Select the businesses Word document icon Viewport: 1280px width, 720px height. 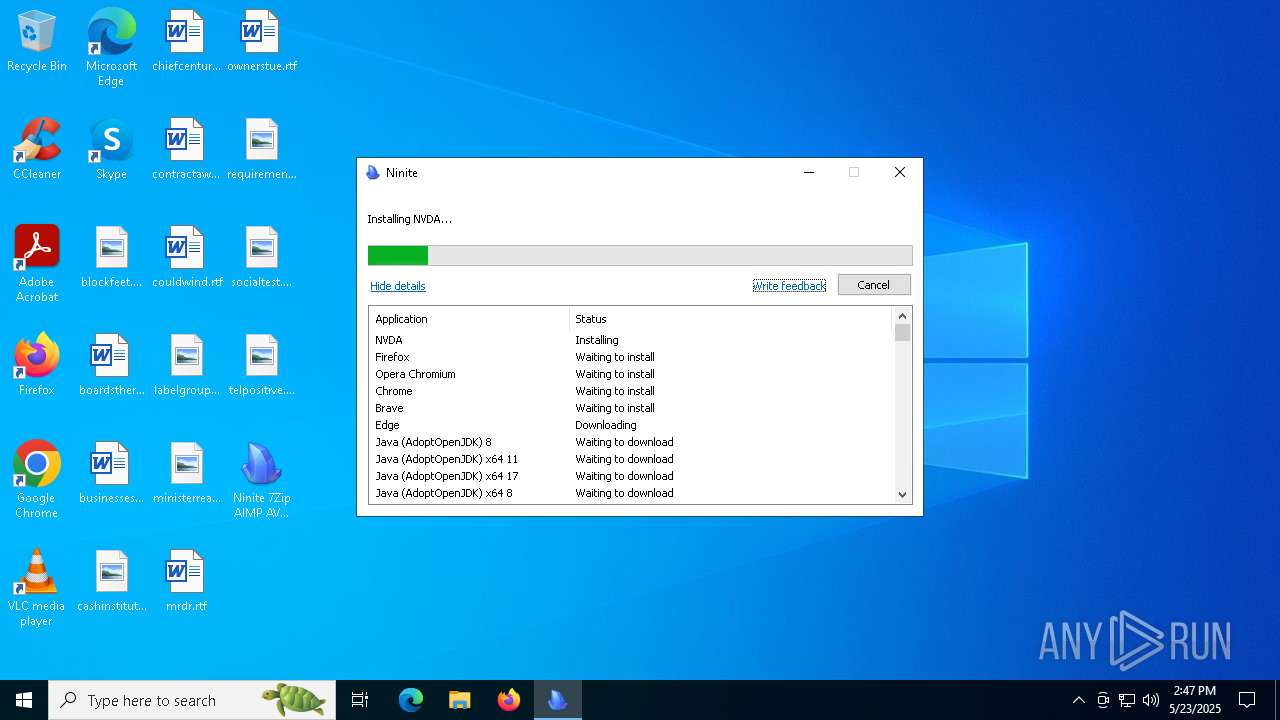point(111,474)
